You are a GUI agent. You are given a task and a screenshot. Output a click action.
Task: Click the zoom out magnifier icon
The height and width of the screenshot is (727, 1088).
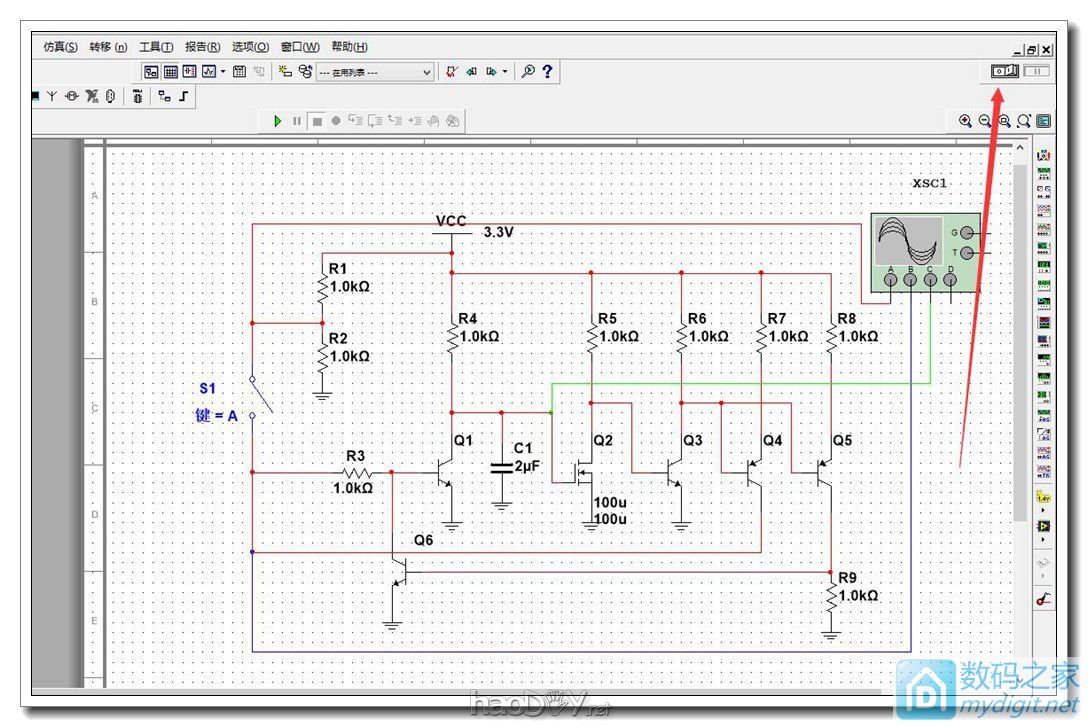[x=985, y=121]
